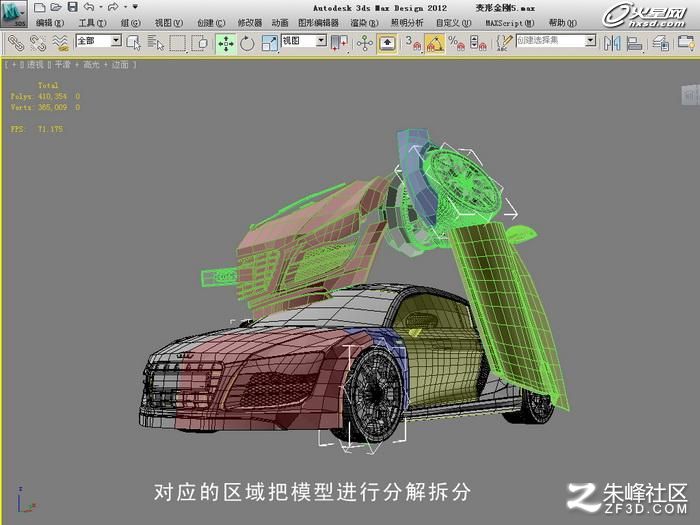This screenshot has height=525, width=700.
Task: Toggle the Spinner Snap button
Action: (478, 43)
